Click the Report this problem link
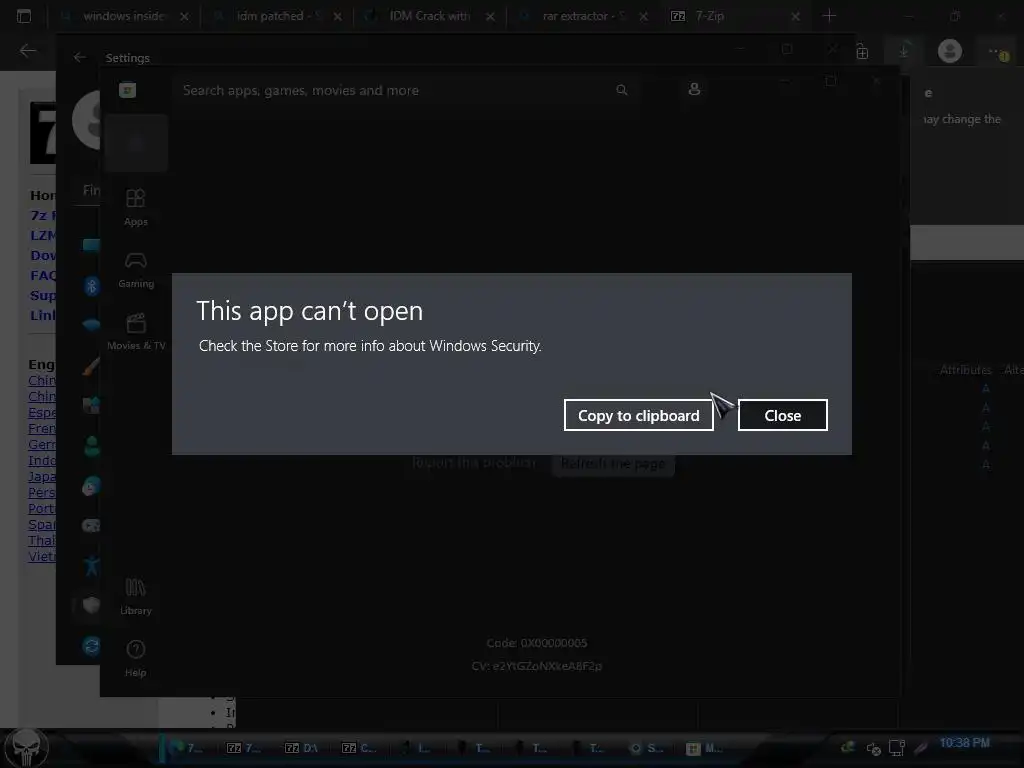 (474, 462)
